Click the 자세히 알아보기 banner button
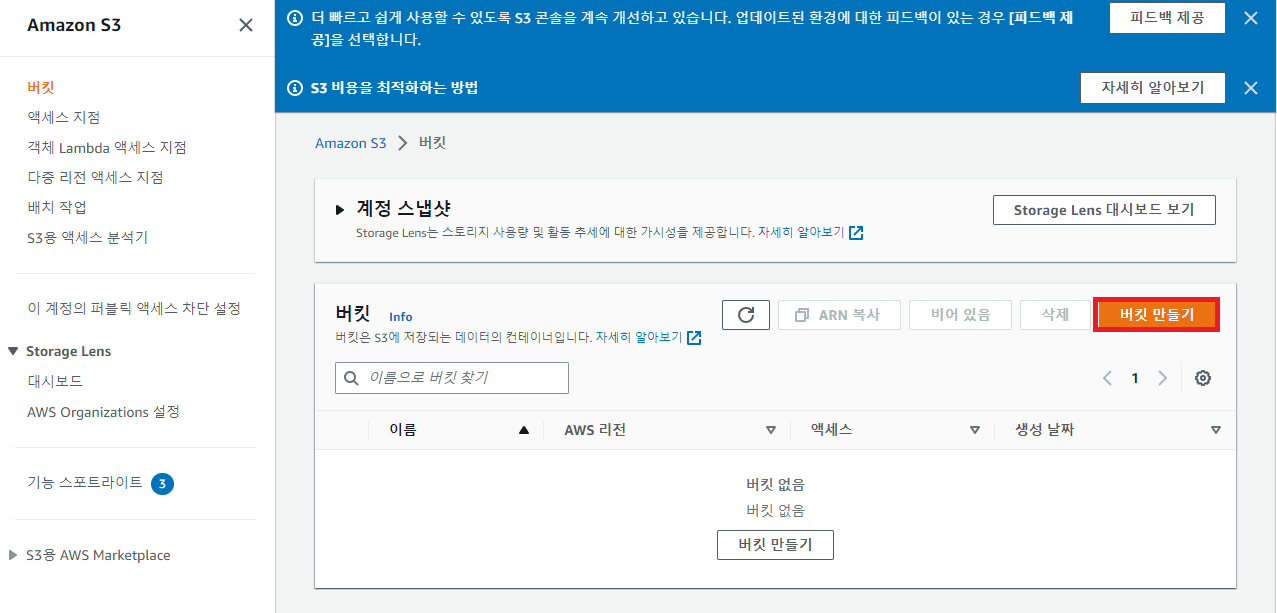This screenshot has height=613, width=1277. point(1153,88)
